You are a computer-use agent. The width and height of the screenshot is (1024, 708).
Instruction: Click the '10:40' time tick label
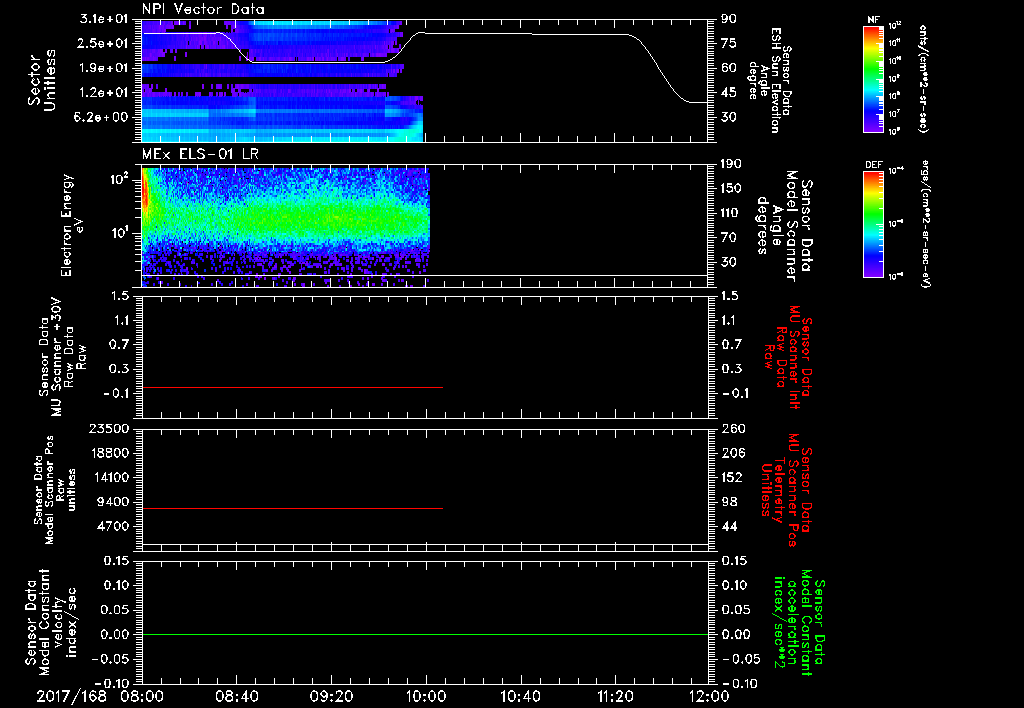520,696
